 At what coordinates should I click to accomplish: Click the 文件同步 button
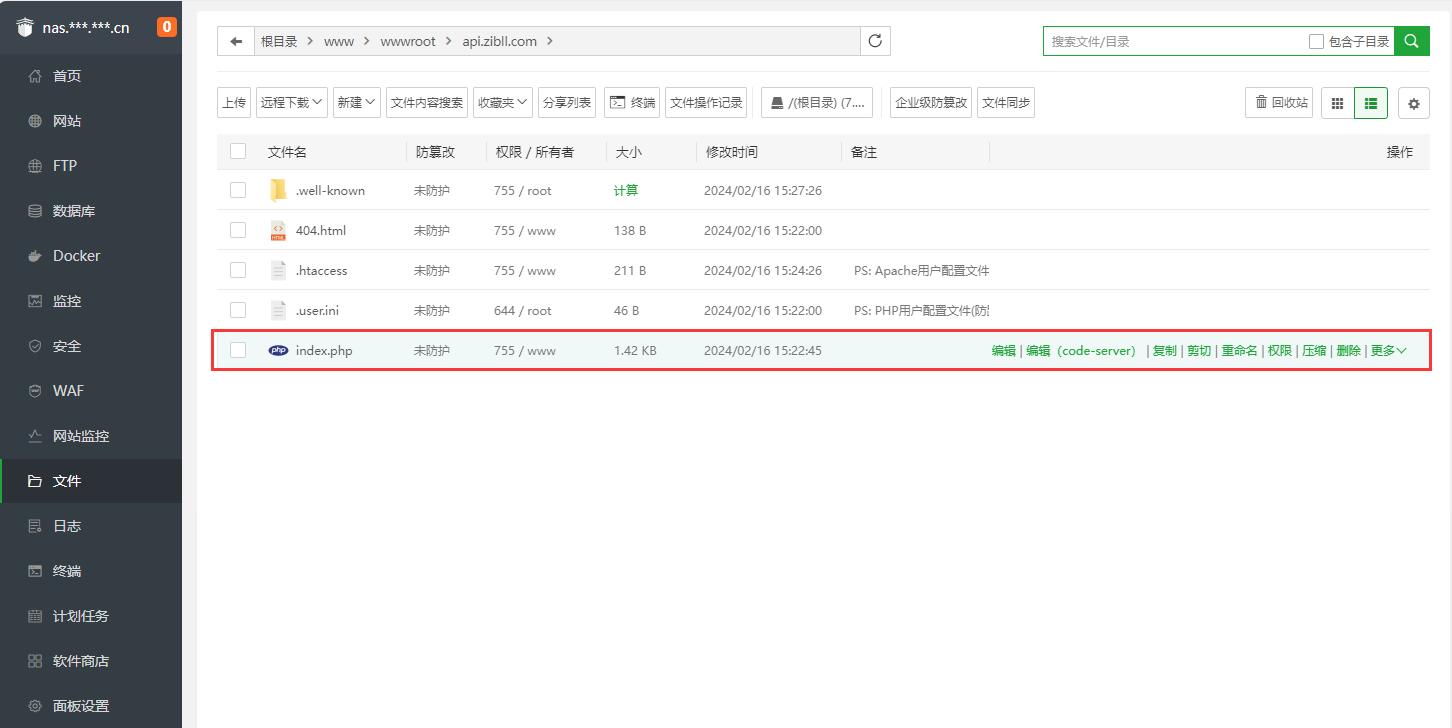pos(1006,102)
